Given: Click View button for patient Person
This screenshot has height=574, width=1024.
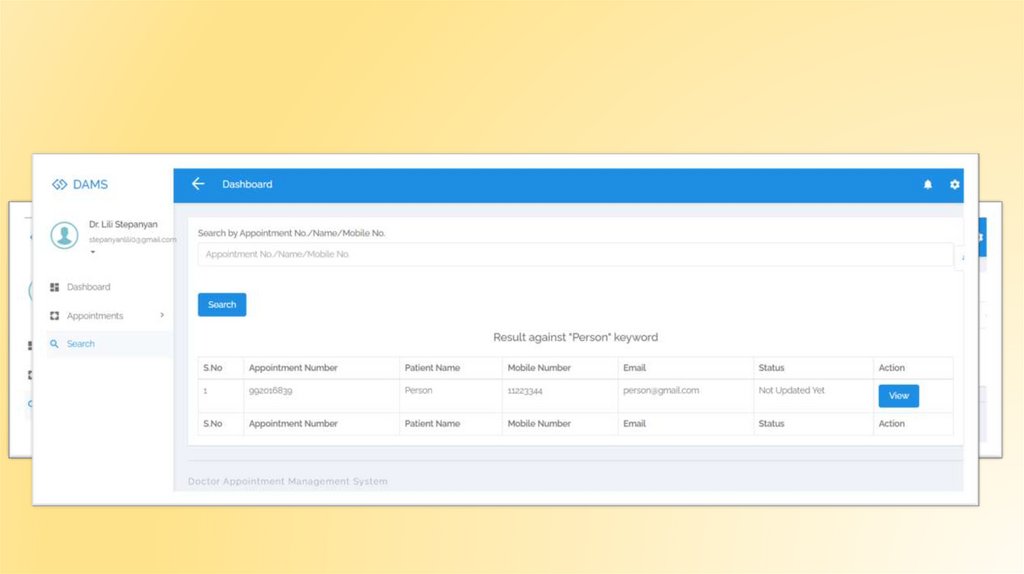Looking at the screenshot, I should [x=898, y=396].
